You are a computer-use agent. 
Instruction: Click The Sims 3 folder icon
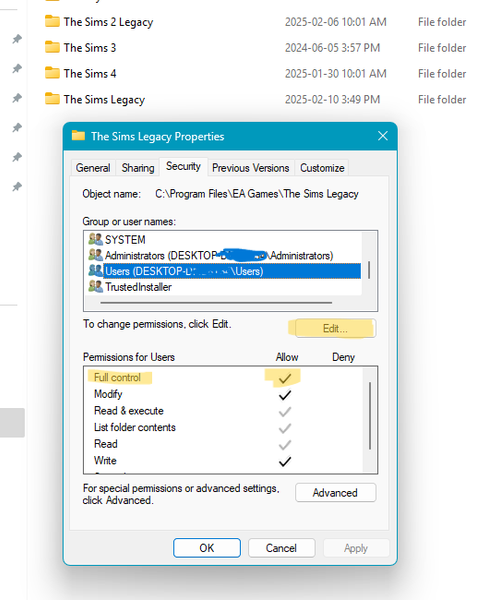(x=52, y=47)
